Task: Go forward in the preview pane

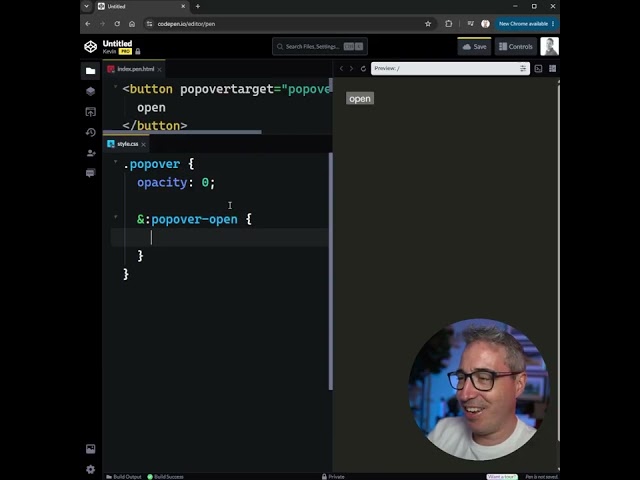Action: (351, 69)
